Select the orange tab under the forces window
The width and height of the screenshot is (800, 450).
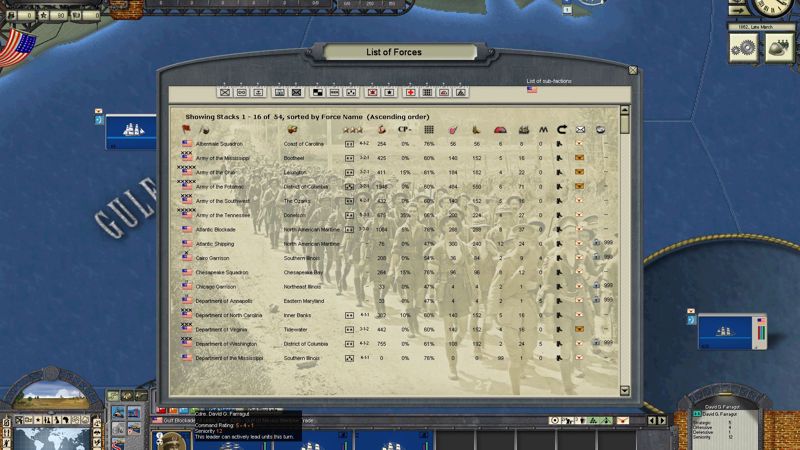(x=172, y=410)
